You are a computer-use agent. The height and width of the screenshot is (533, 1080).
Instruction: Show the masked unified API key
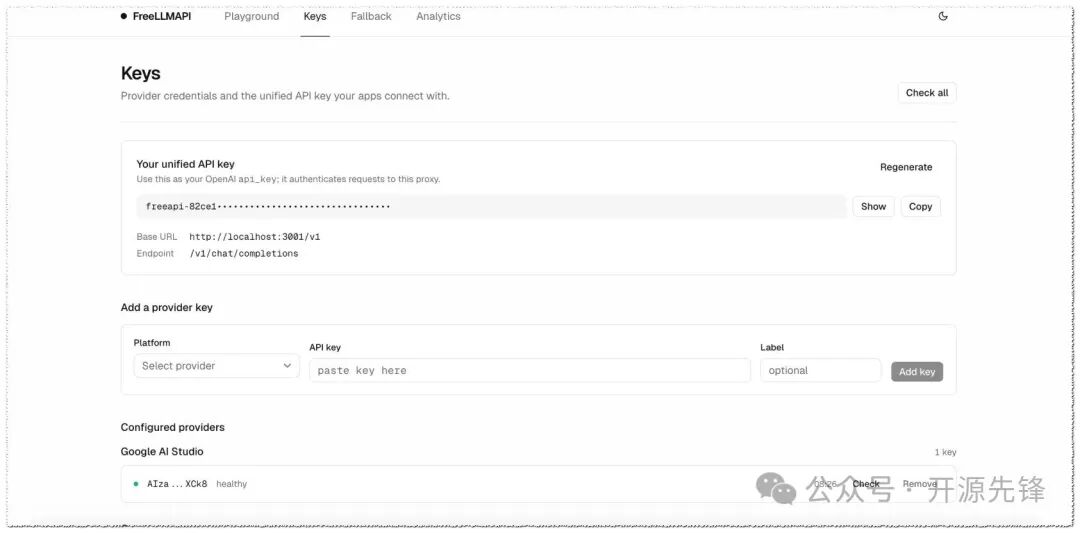pos(873,207)
